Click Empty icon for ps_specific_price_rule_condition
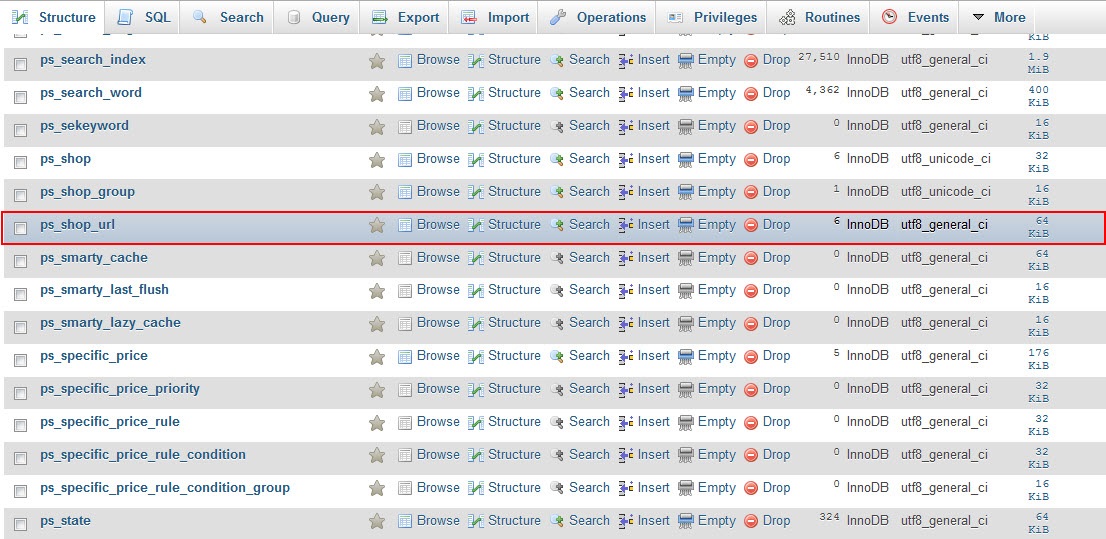 tap(686, 455)
